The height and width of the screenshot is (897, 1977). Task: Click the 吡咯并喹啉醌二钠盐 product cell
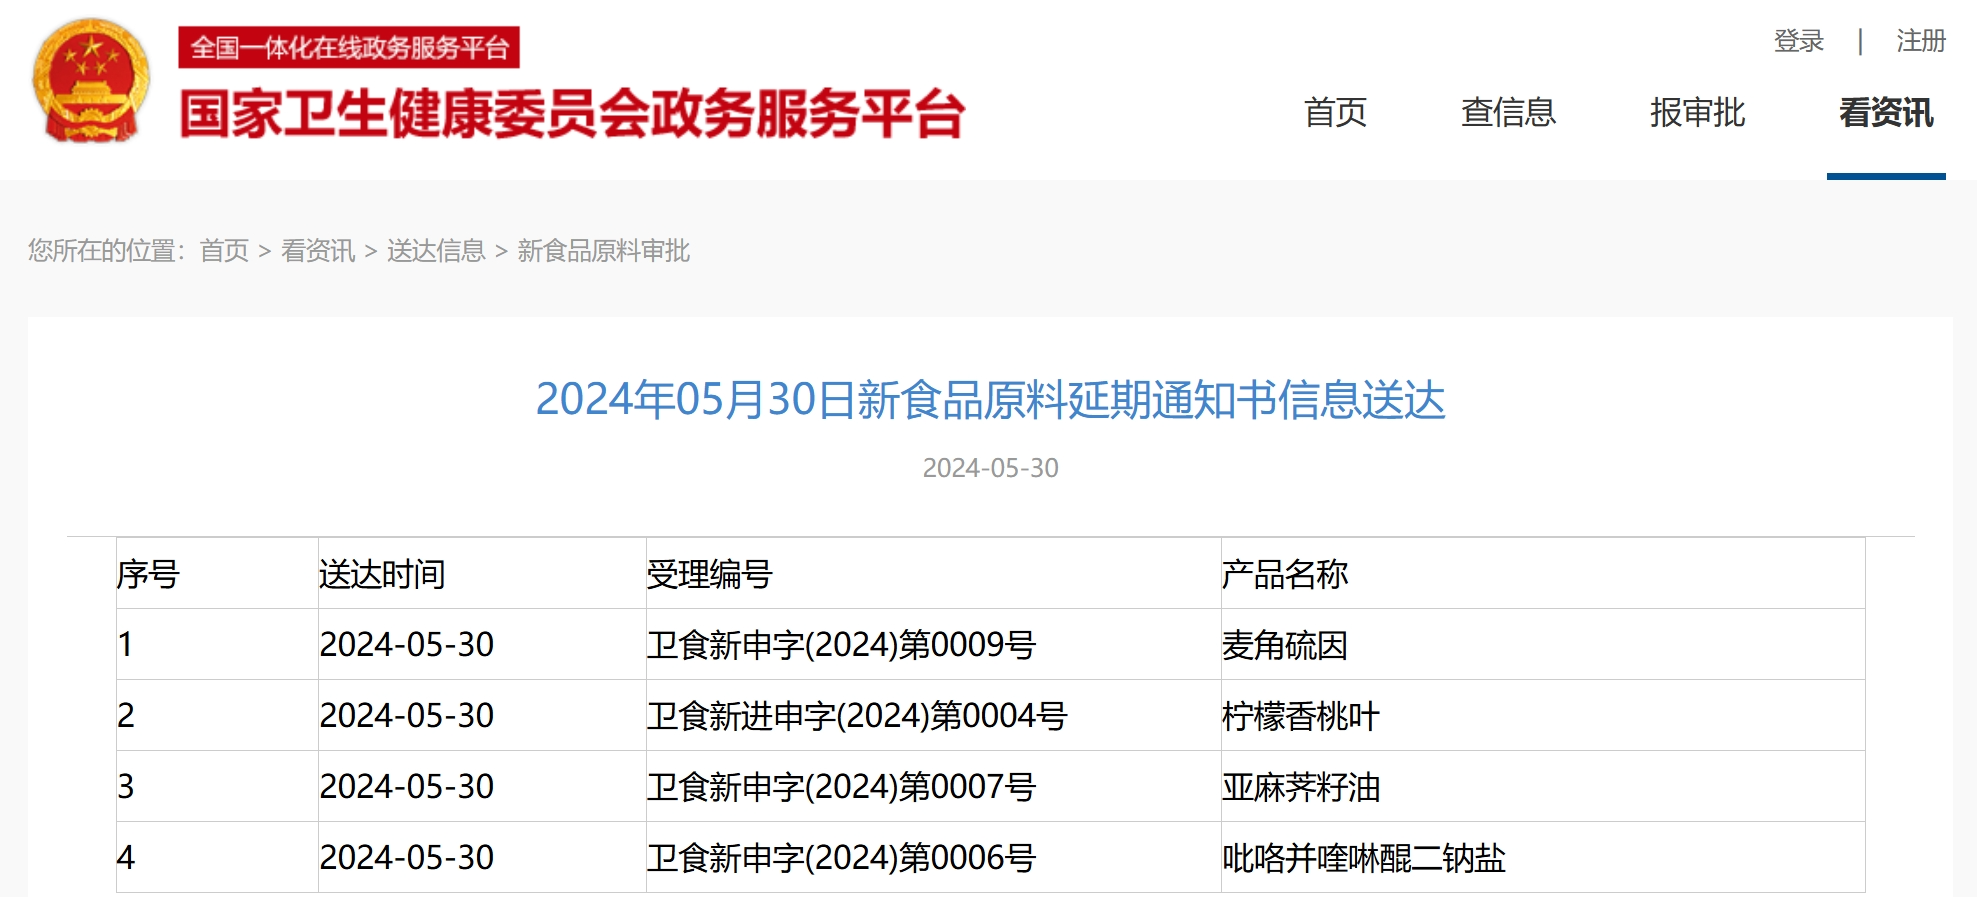1364,858
